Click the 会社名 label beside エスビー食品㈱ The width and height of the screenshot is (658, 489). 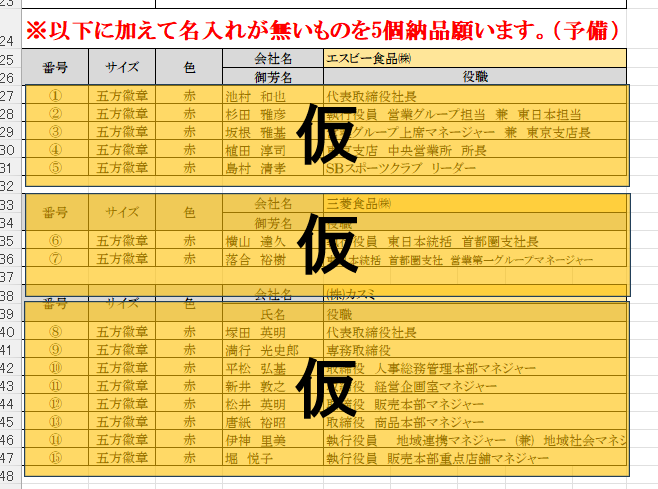273,58
